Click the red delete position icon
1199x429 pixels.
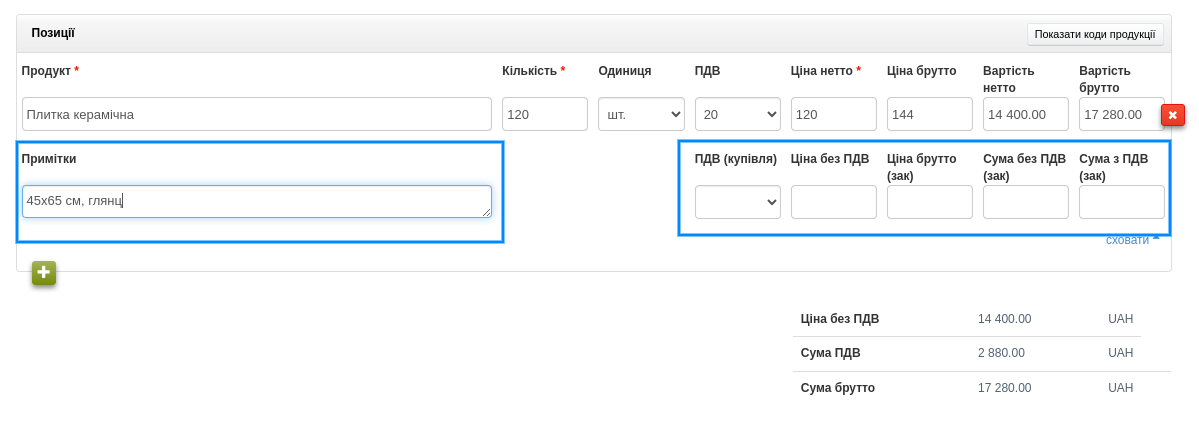point(1172,115)
